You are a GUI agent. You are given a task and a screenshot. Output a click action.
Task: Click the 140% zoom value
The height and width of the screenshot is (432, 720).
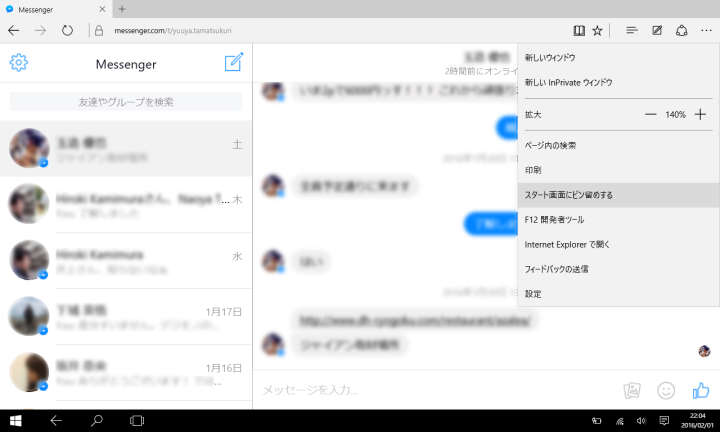(675, 115)
